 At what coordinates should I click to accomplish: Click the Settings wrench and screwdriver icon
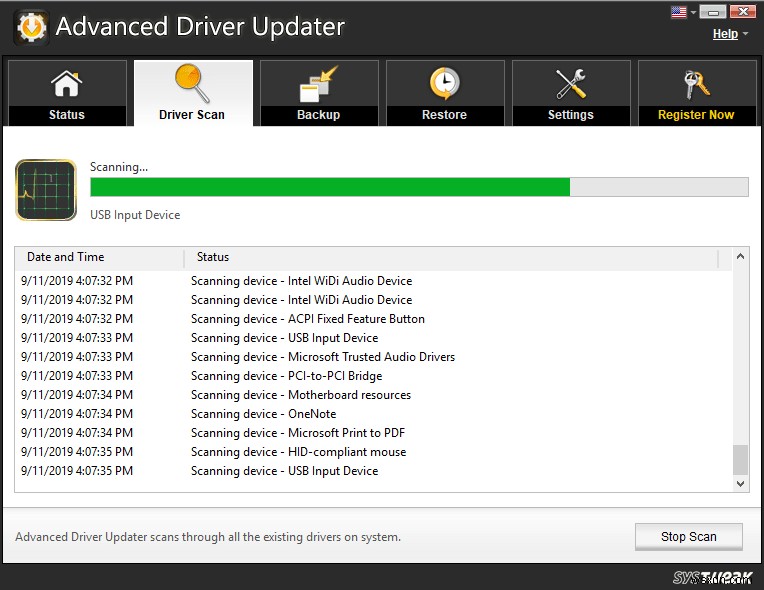571,84
